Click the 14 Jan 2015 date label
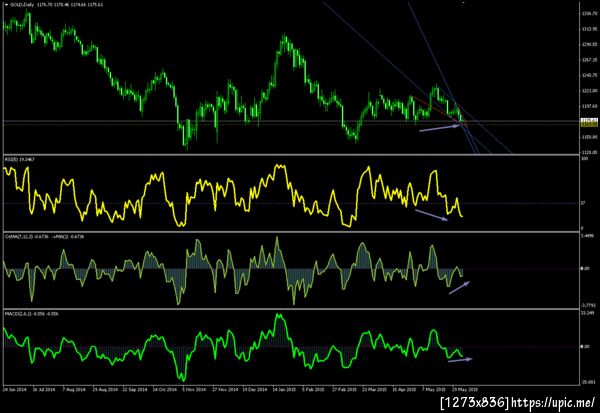The height and width of the screenshot is (413, 600). [284, 390]
